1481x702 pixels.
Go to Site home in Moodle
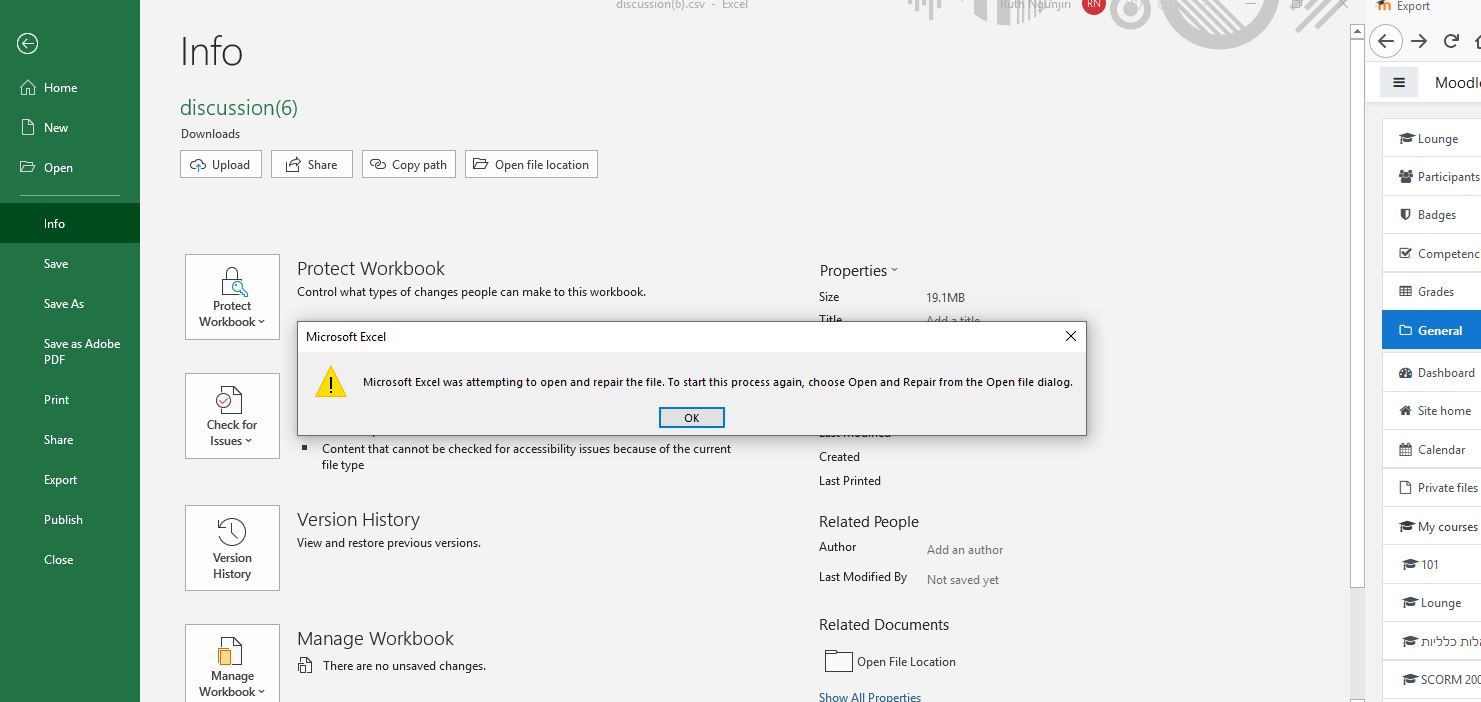coord(1432,411)
